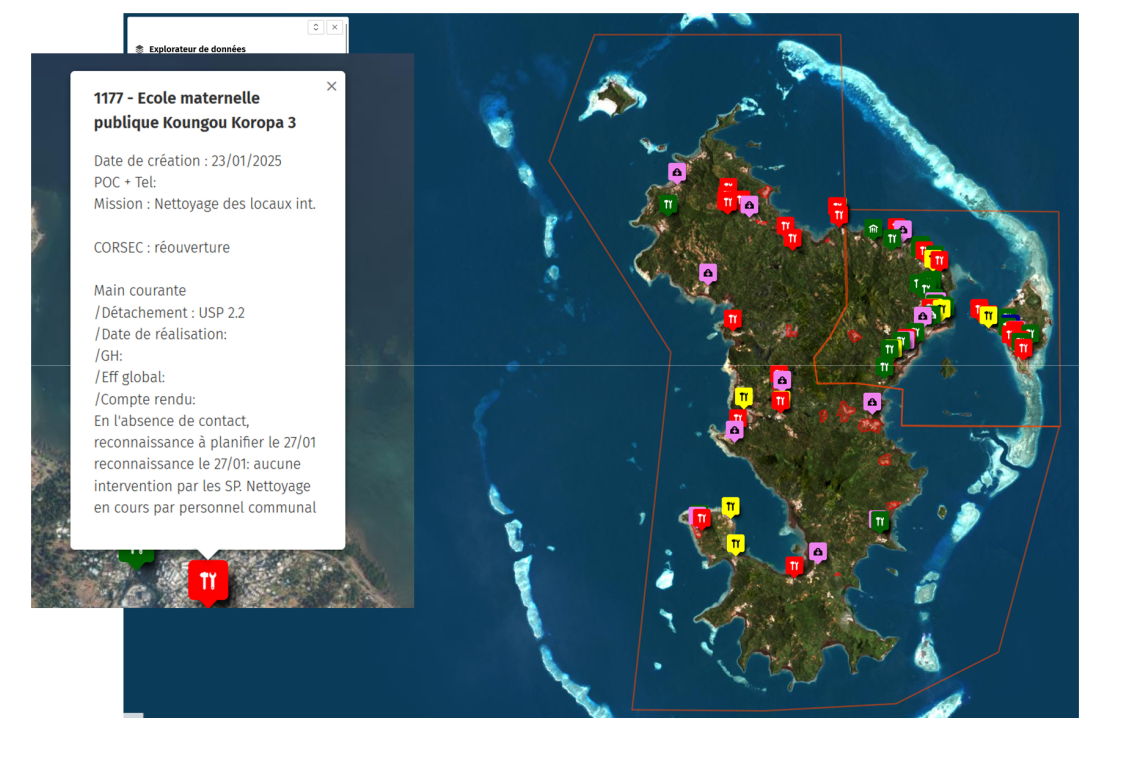Select the red tools marker below the popup

coord(208,580)
